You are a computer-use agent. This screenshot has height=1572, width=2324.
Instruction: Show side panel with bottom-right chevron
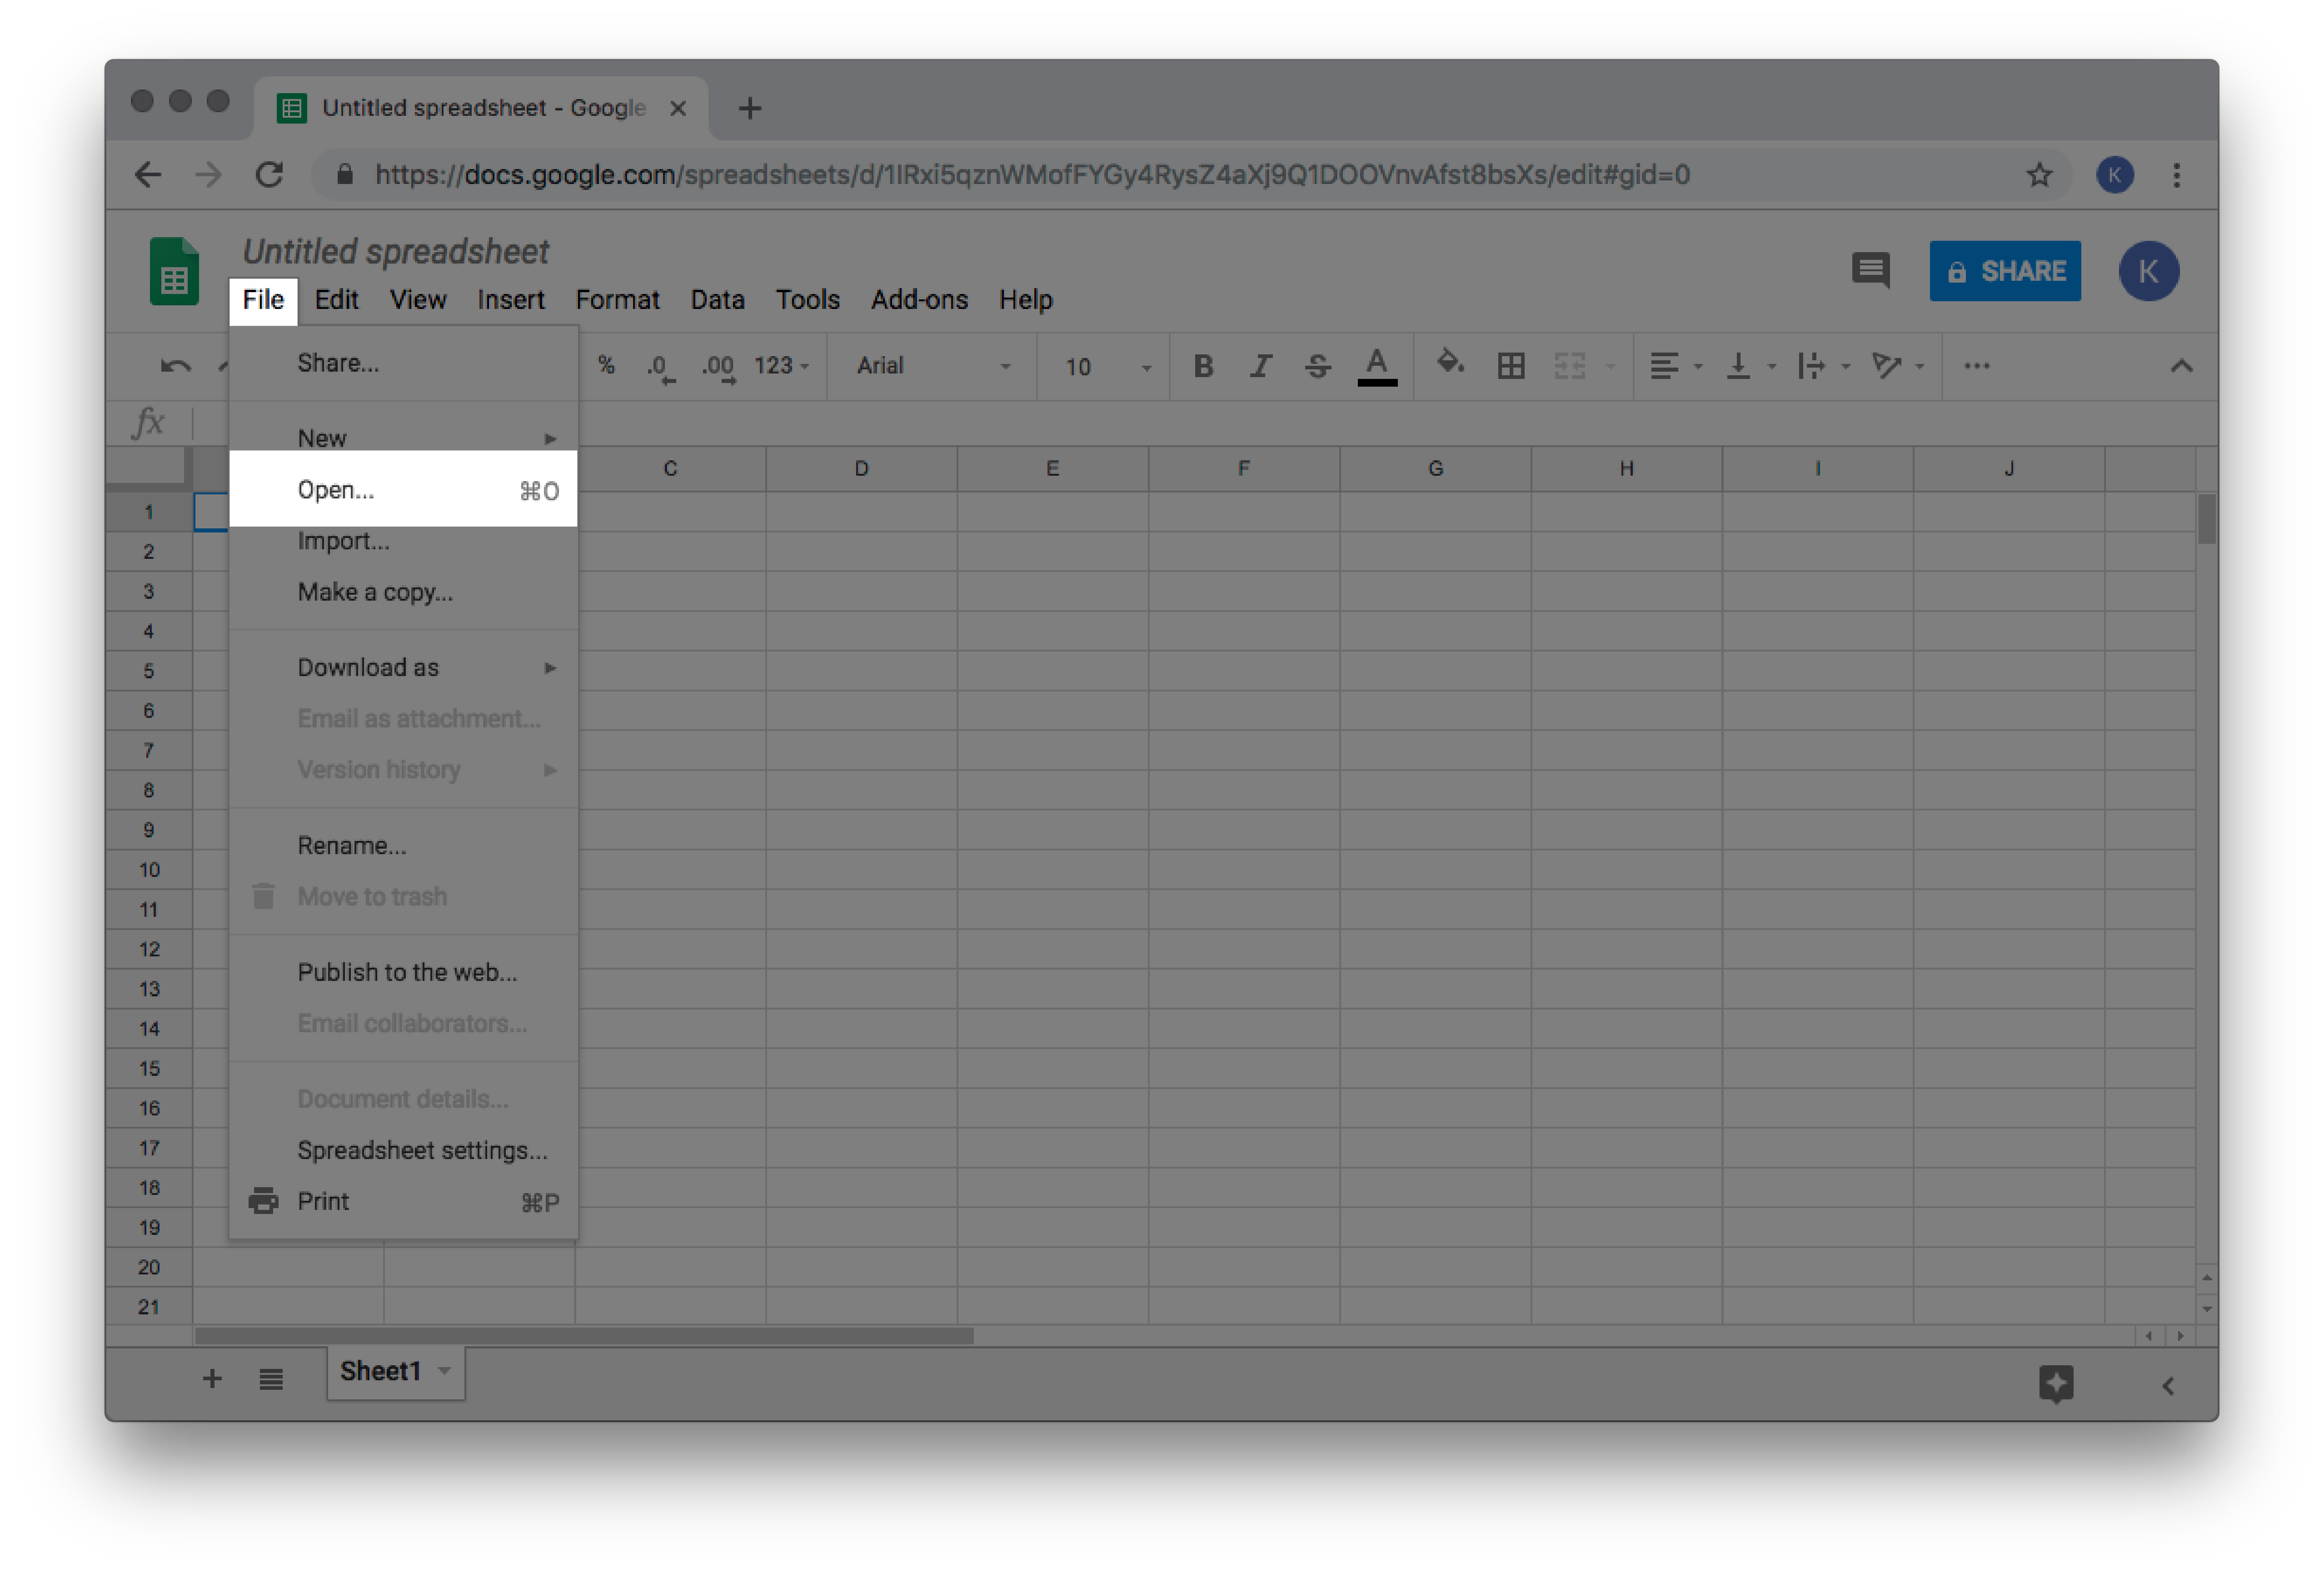tap(2168, 1386)
